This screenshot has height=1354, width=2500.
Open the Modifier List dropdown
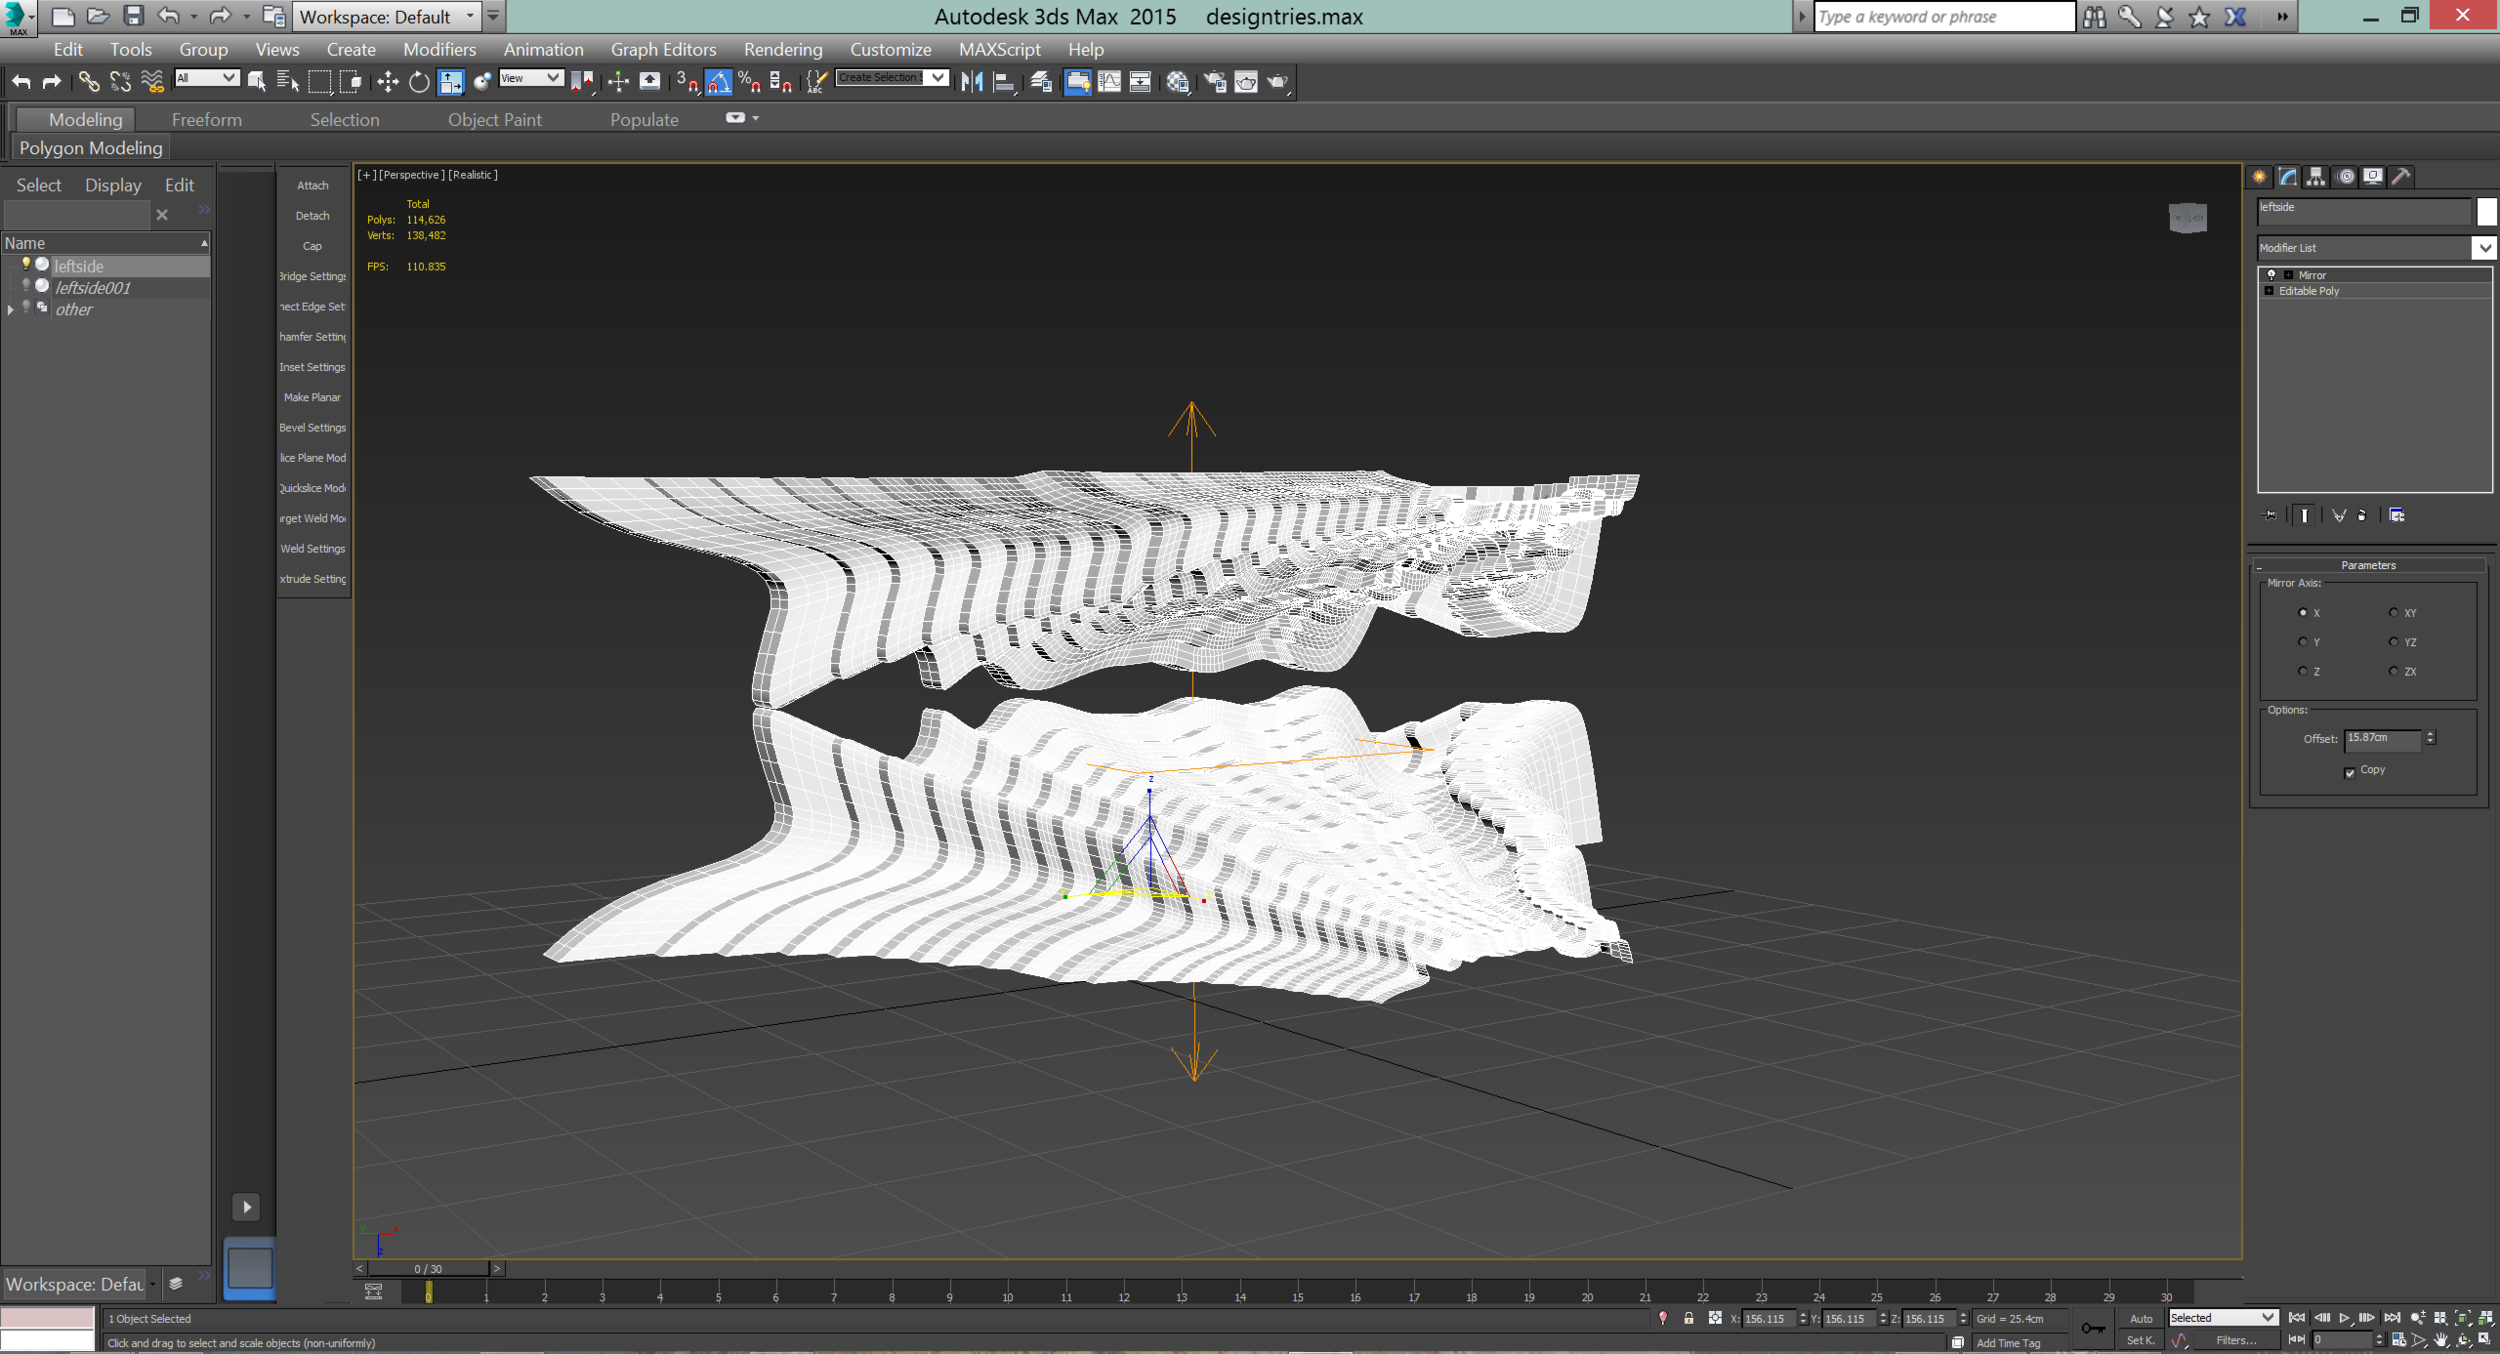click(x=2484, y=248)
